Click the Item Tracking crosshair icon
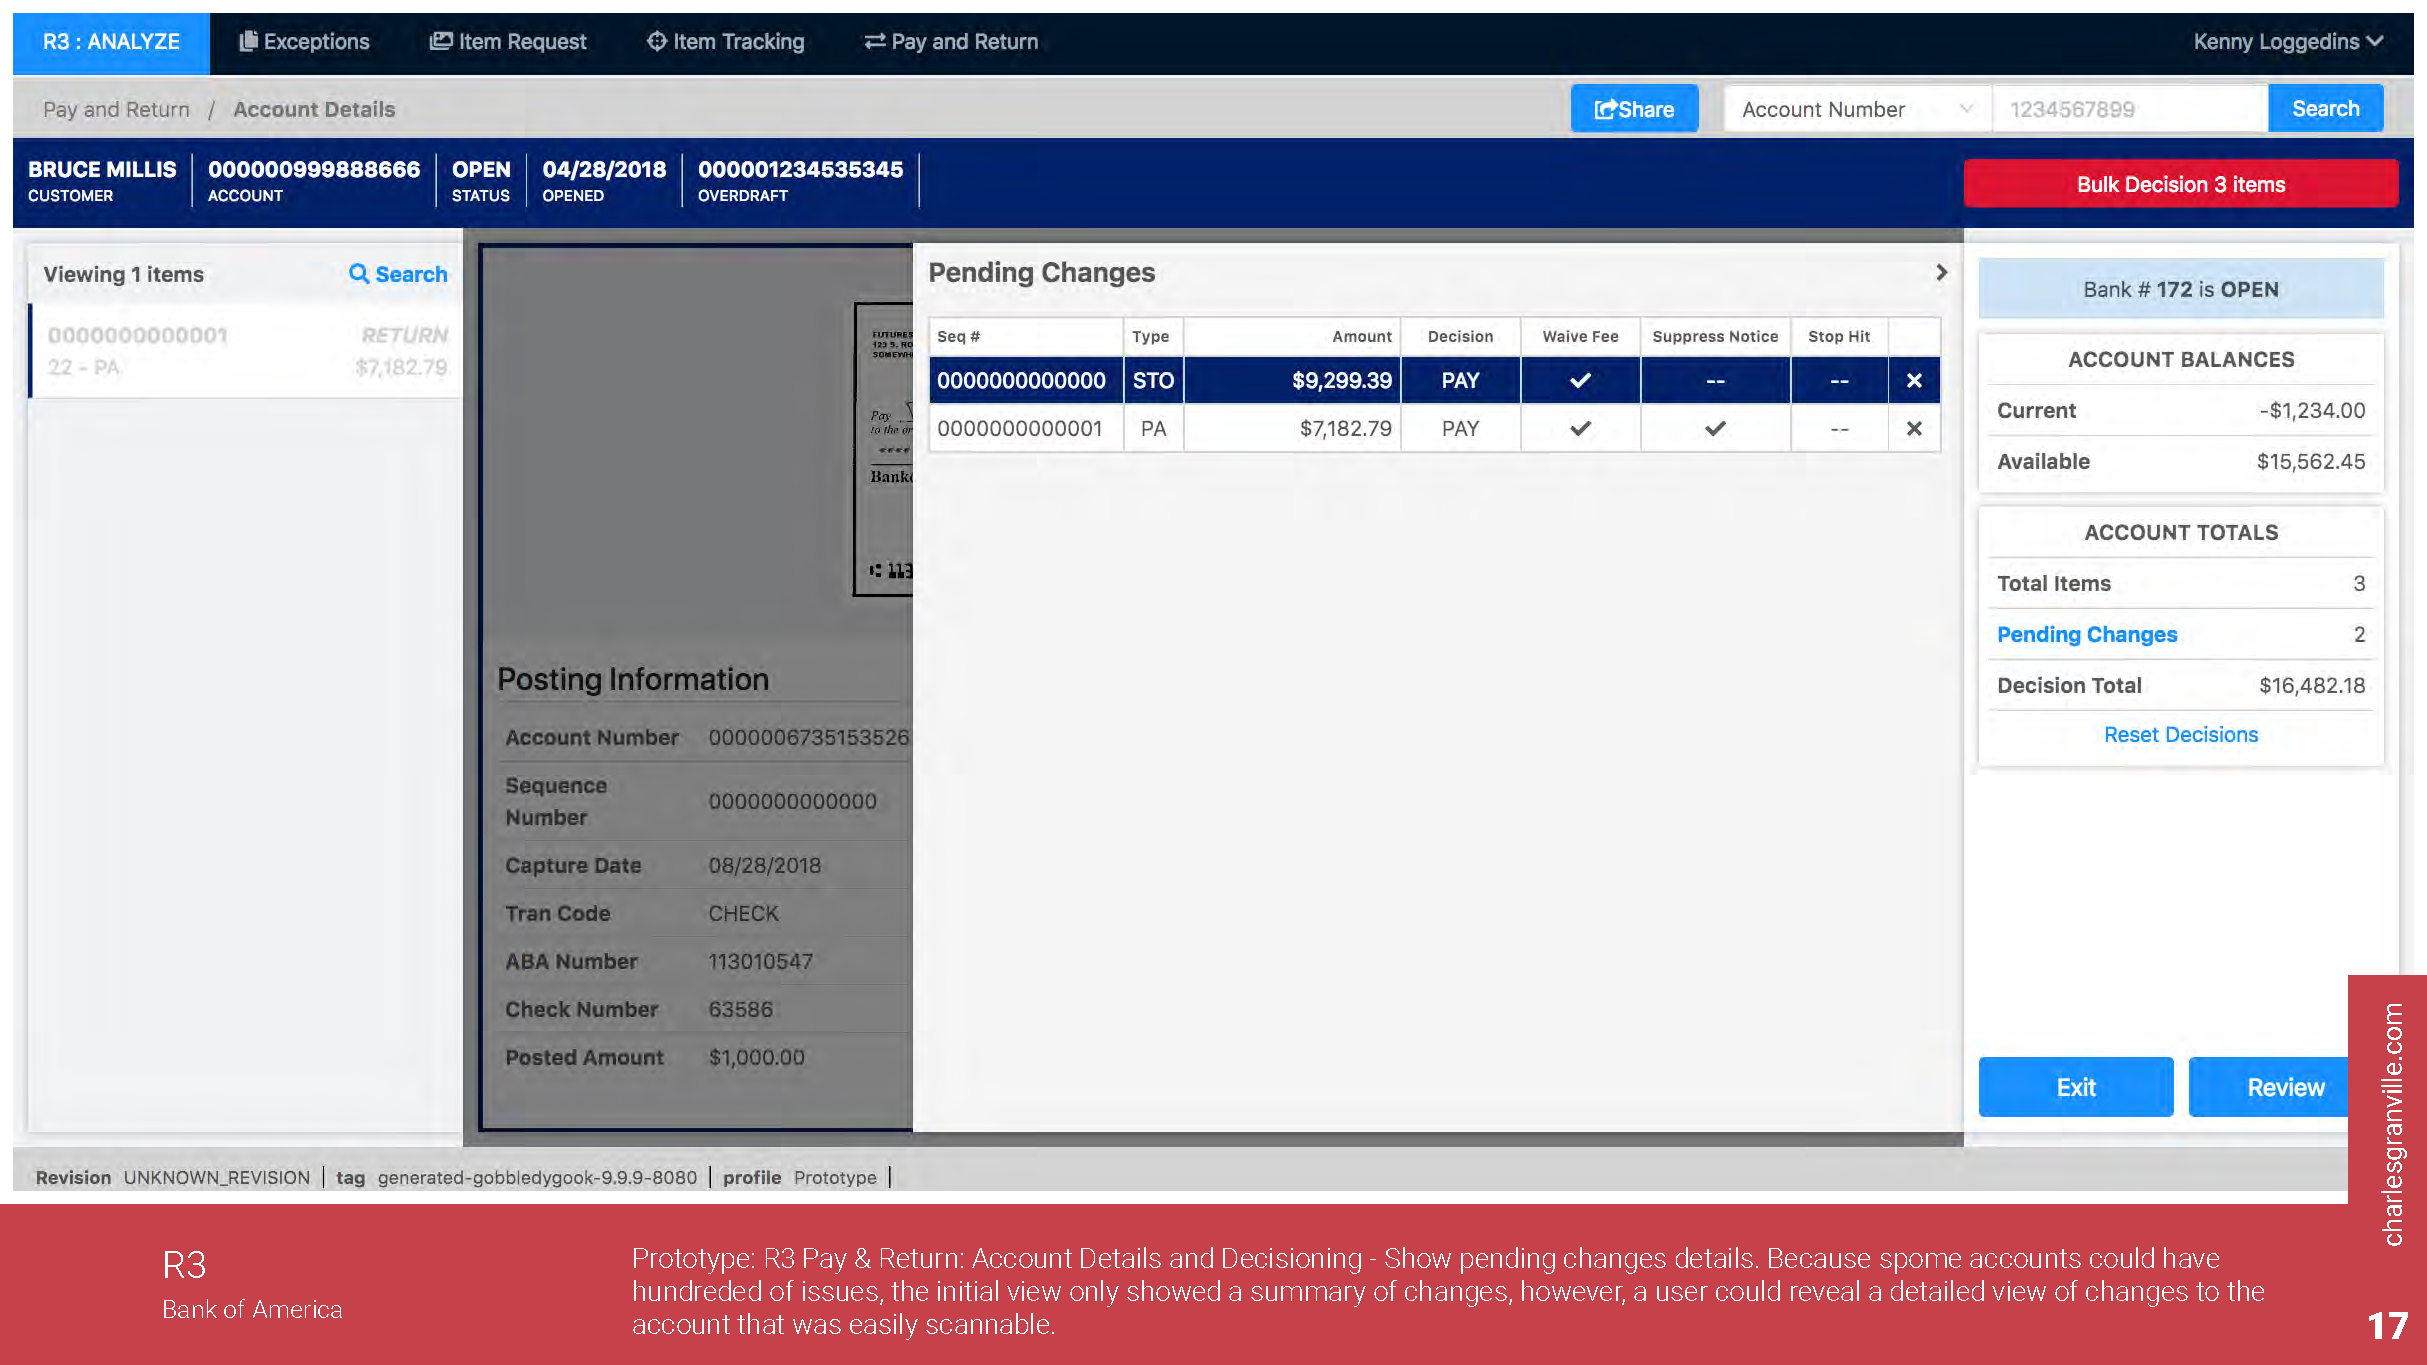The width and height of the screenshot is (2427, 1365). point(656,41)
